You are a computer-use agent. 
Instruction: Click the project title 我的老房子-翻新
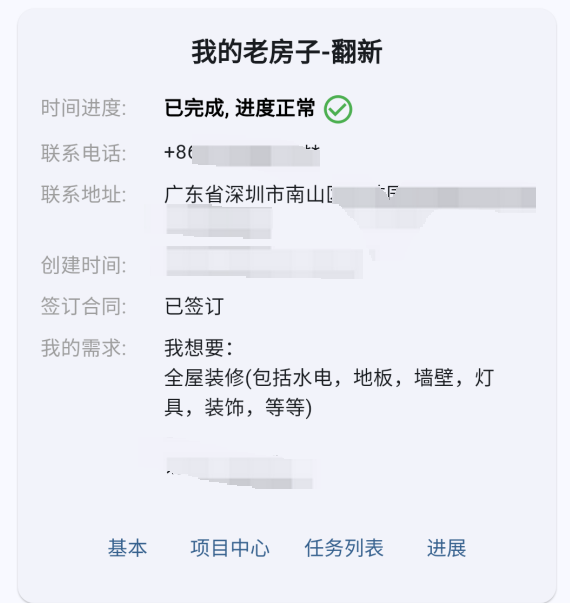tap(287, 52)
